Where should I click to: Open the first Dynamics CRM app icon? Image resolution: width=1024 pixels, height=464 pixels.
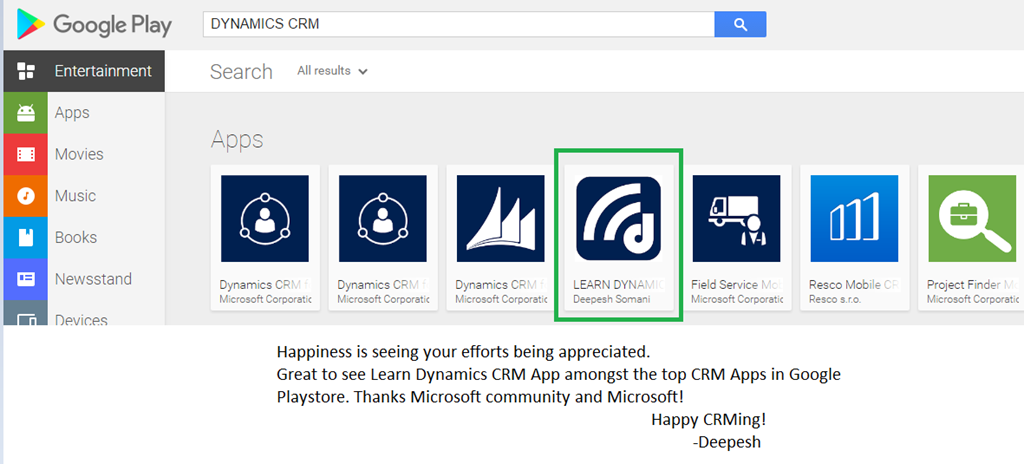(265, 219)
